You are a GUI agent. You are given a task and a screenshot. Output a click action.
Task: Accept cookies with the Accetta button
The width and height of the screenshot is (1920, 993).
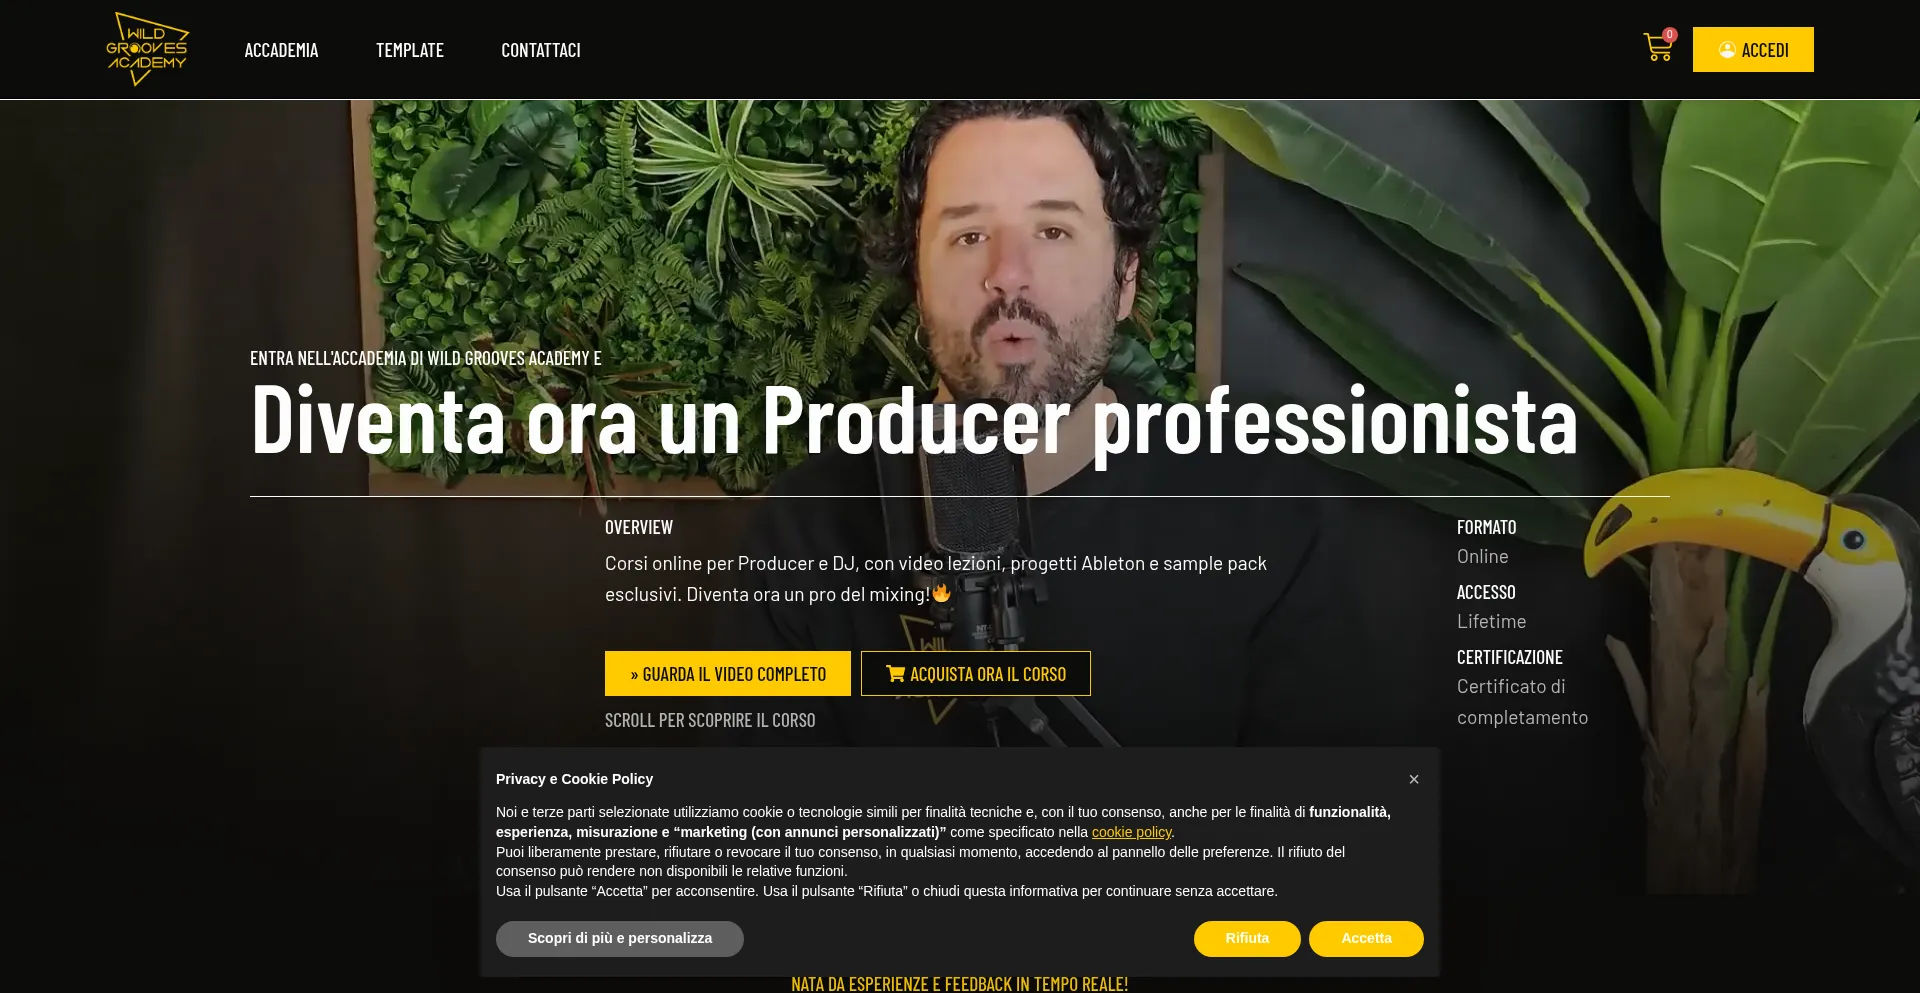click(x=1366, y=939)
